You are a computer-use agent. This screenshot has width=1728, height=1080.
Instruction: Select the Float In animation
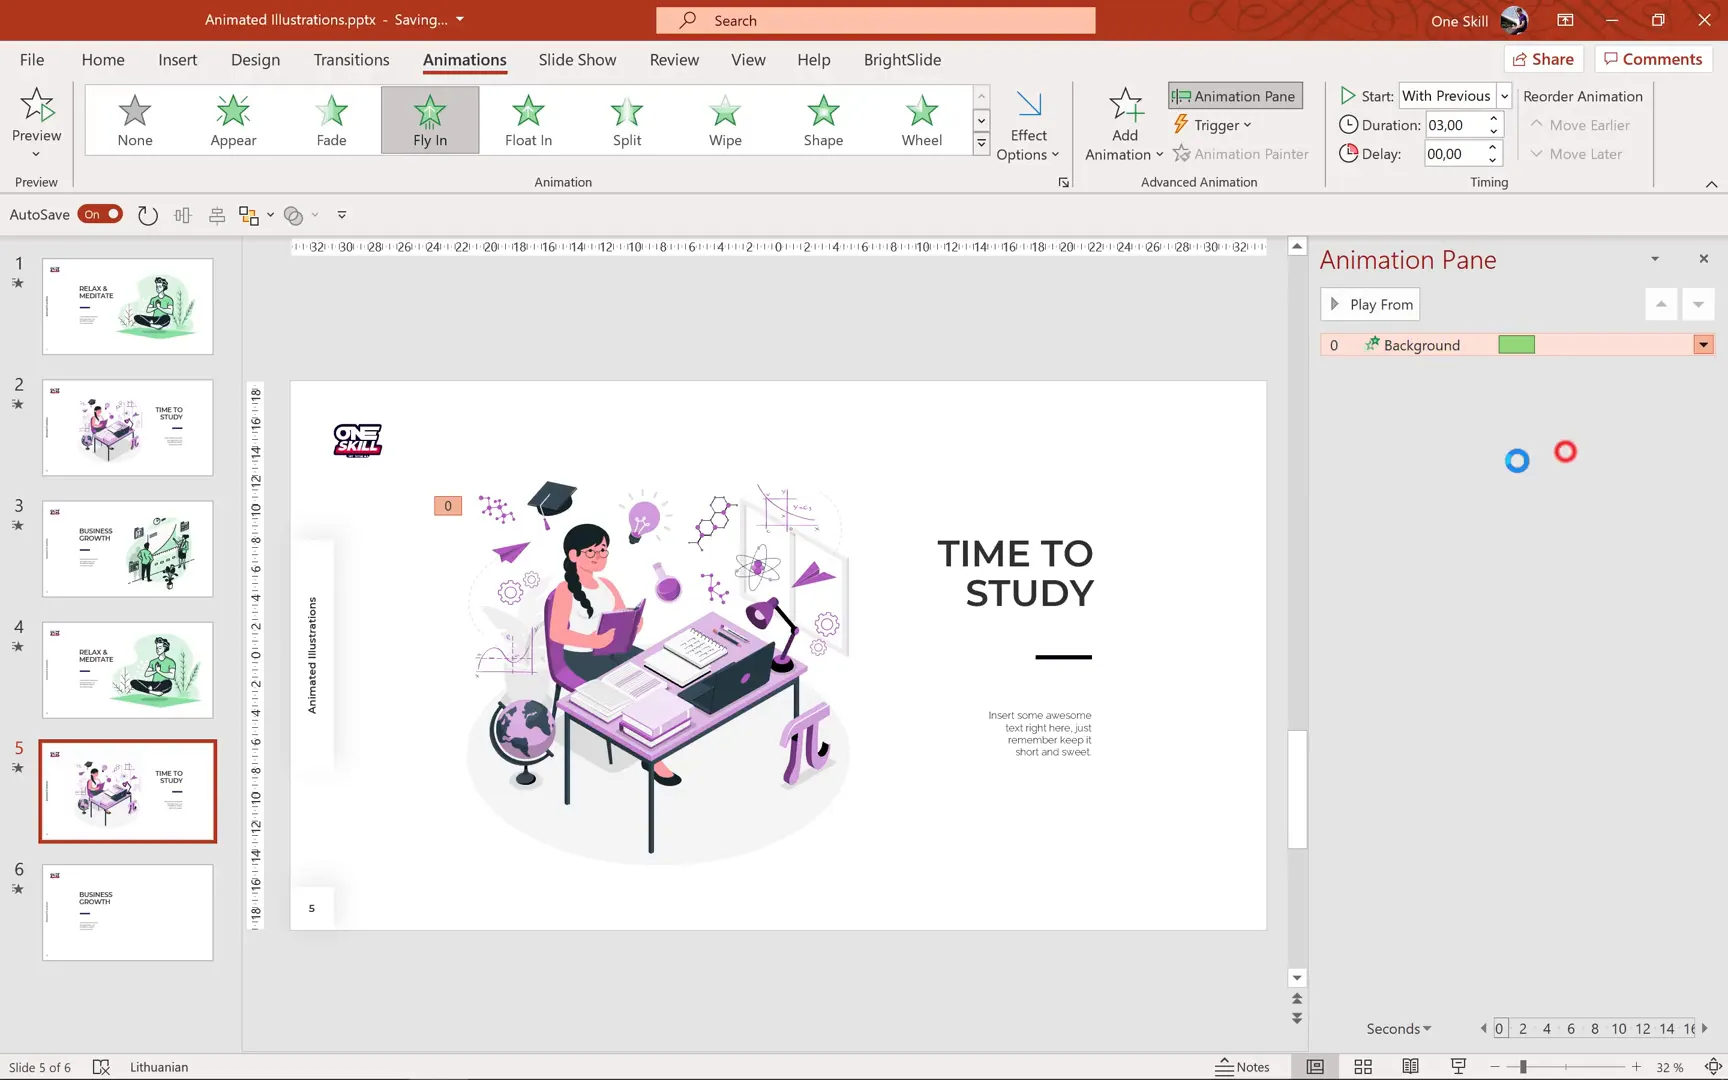[527, 120]
